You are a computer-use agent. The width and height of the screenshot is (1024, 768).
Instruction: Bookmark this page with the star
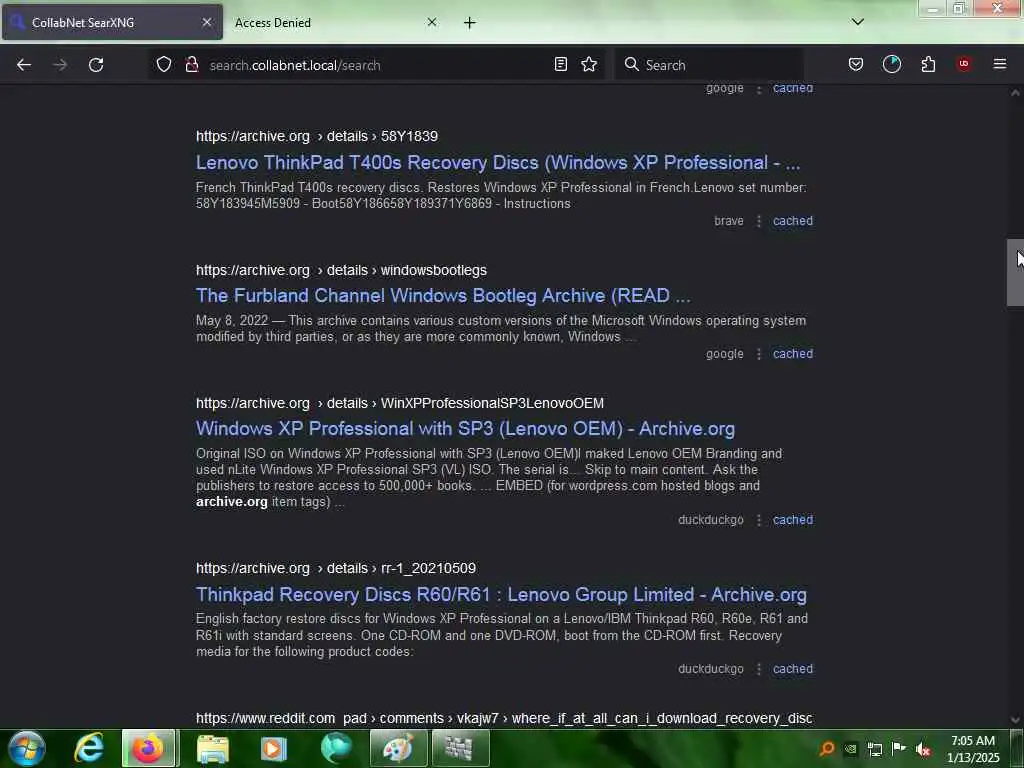pyautogui.click(x=589, y=65)
